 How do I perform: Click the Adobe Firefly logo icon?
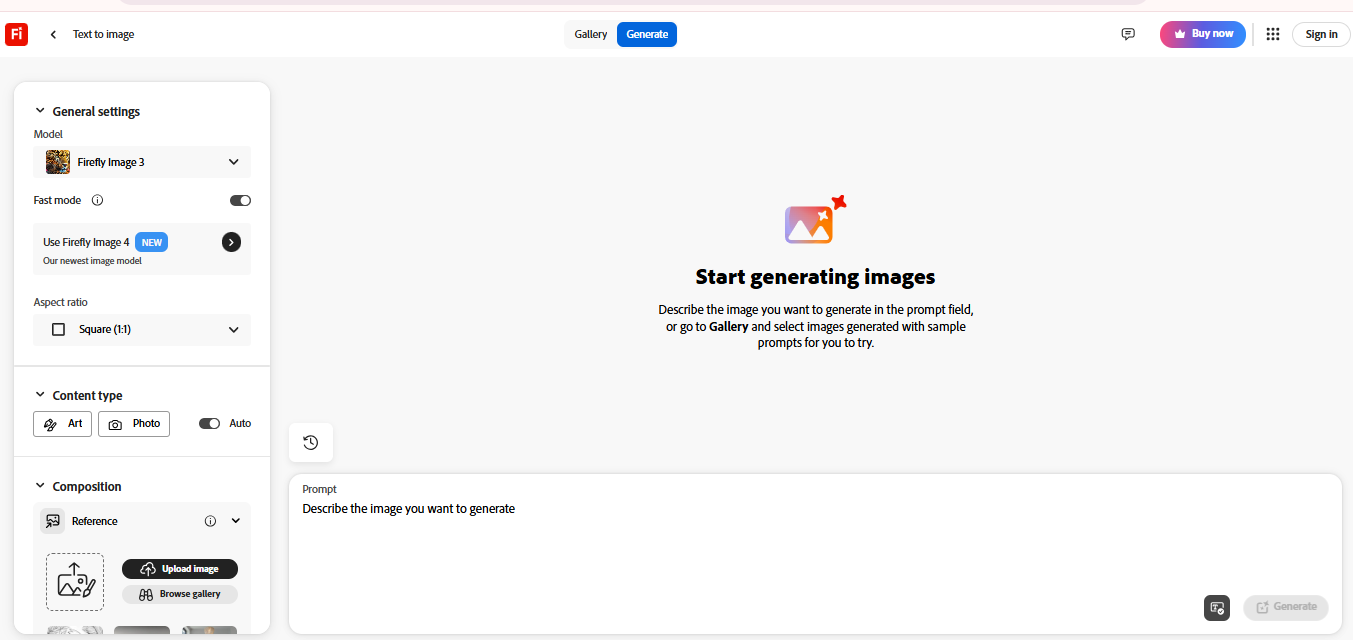point(16,34)
